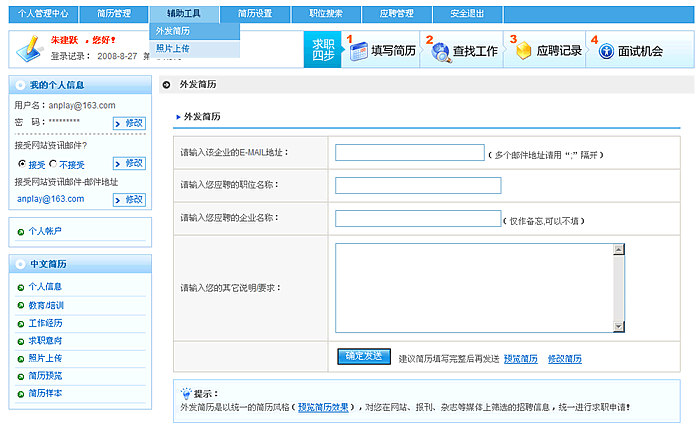Open the 预览简历效果 link in the tip
This screenshot has width=700, height=440.
[x=323, y=408]
